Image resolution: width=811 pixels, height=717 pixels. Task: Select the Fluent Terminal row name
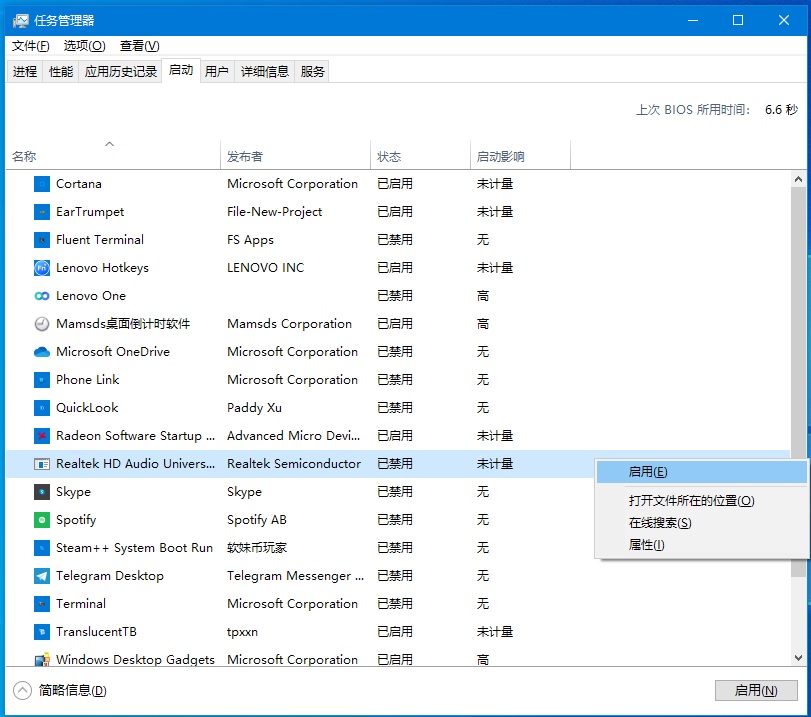coord(100,240)
